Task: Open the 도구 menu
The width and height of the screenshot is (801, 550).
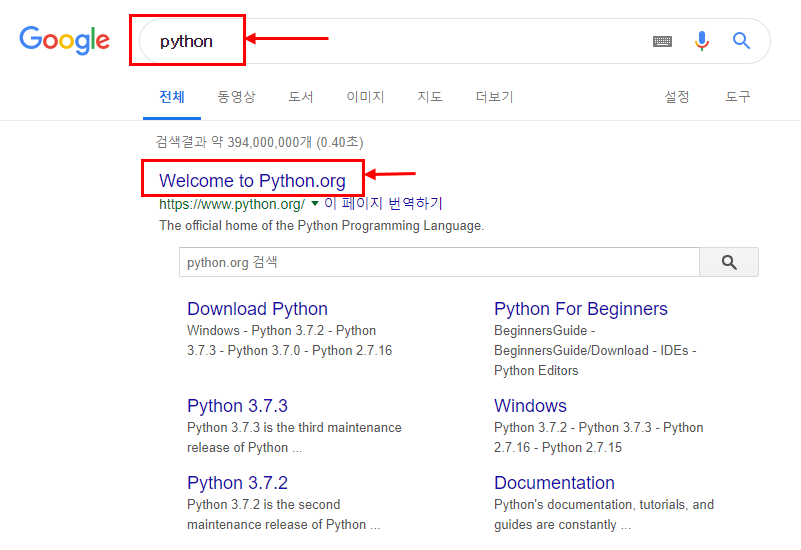Action: tap(738, 97)
